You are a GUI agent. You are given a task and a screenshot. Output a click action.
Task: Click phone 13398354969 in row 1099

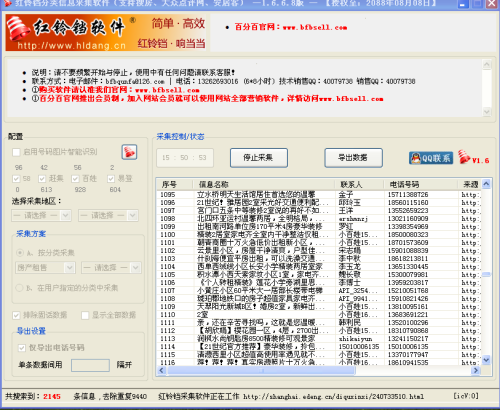(408, 226)
